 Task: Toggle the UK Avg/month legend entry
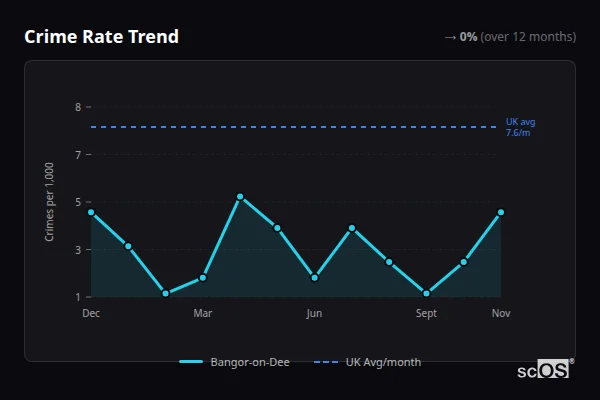367,362
